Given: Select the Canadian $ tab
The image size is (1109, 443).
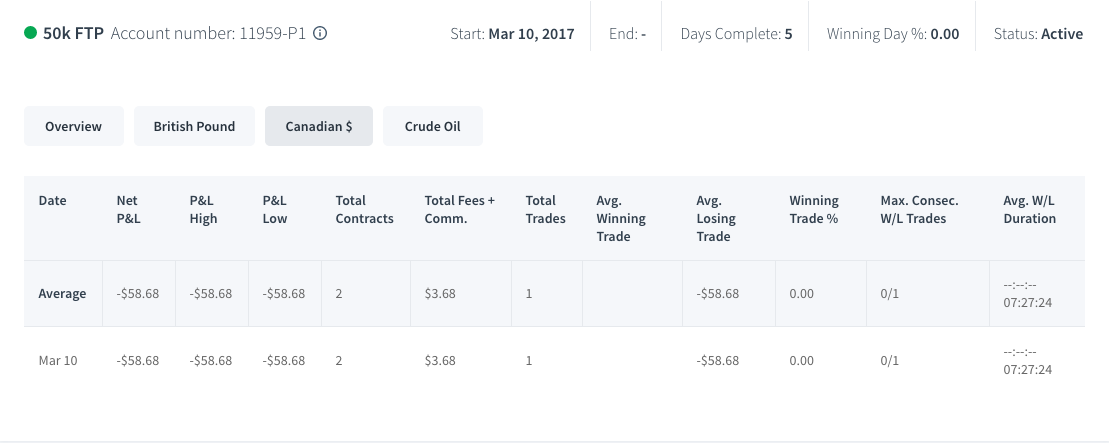Looking at the screenshot, I should (319, 127).
